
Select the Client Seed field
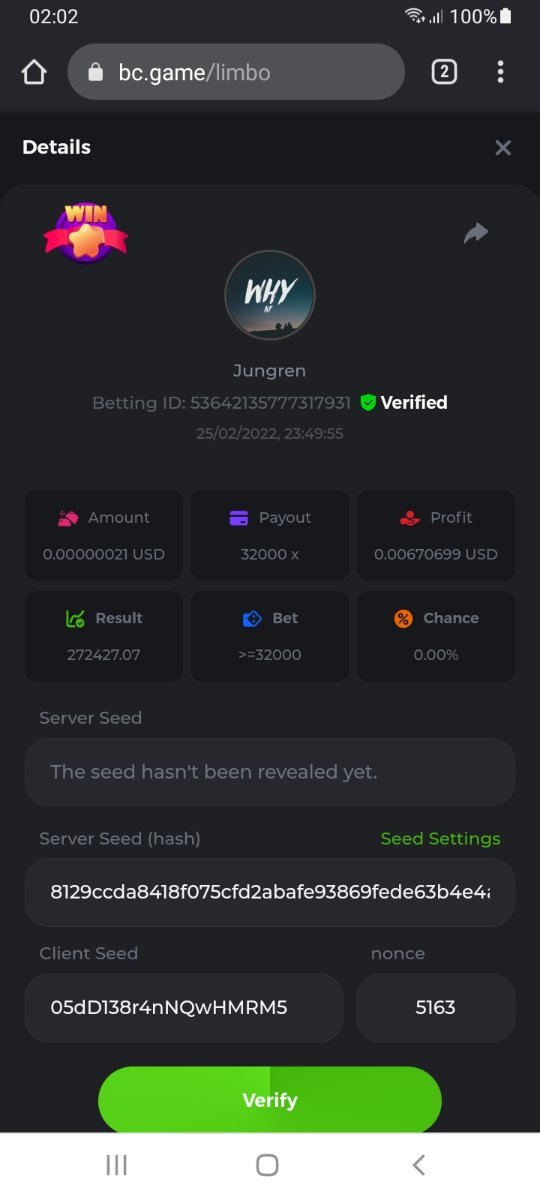coord(184,1008)
